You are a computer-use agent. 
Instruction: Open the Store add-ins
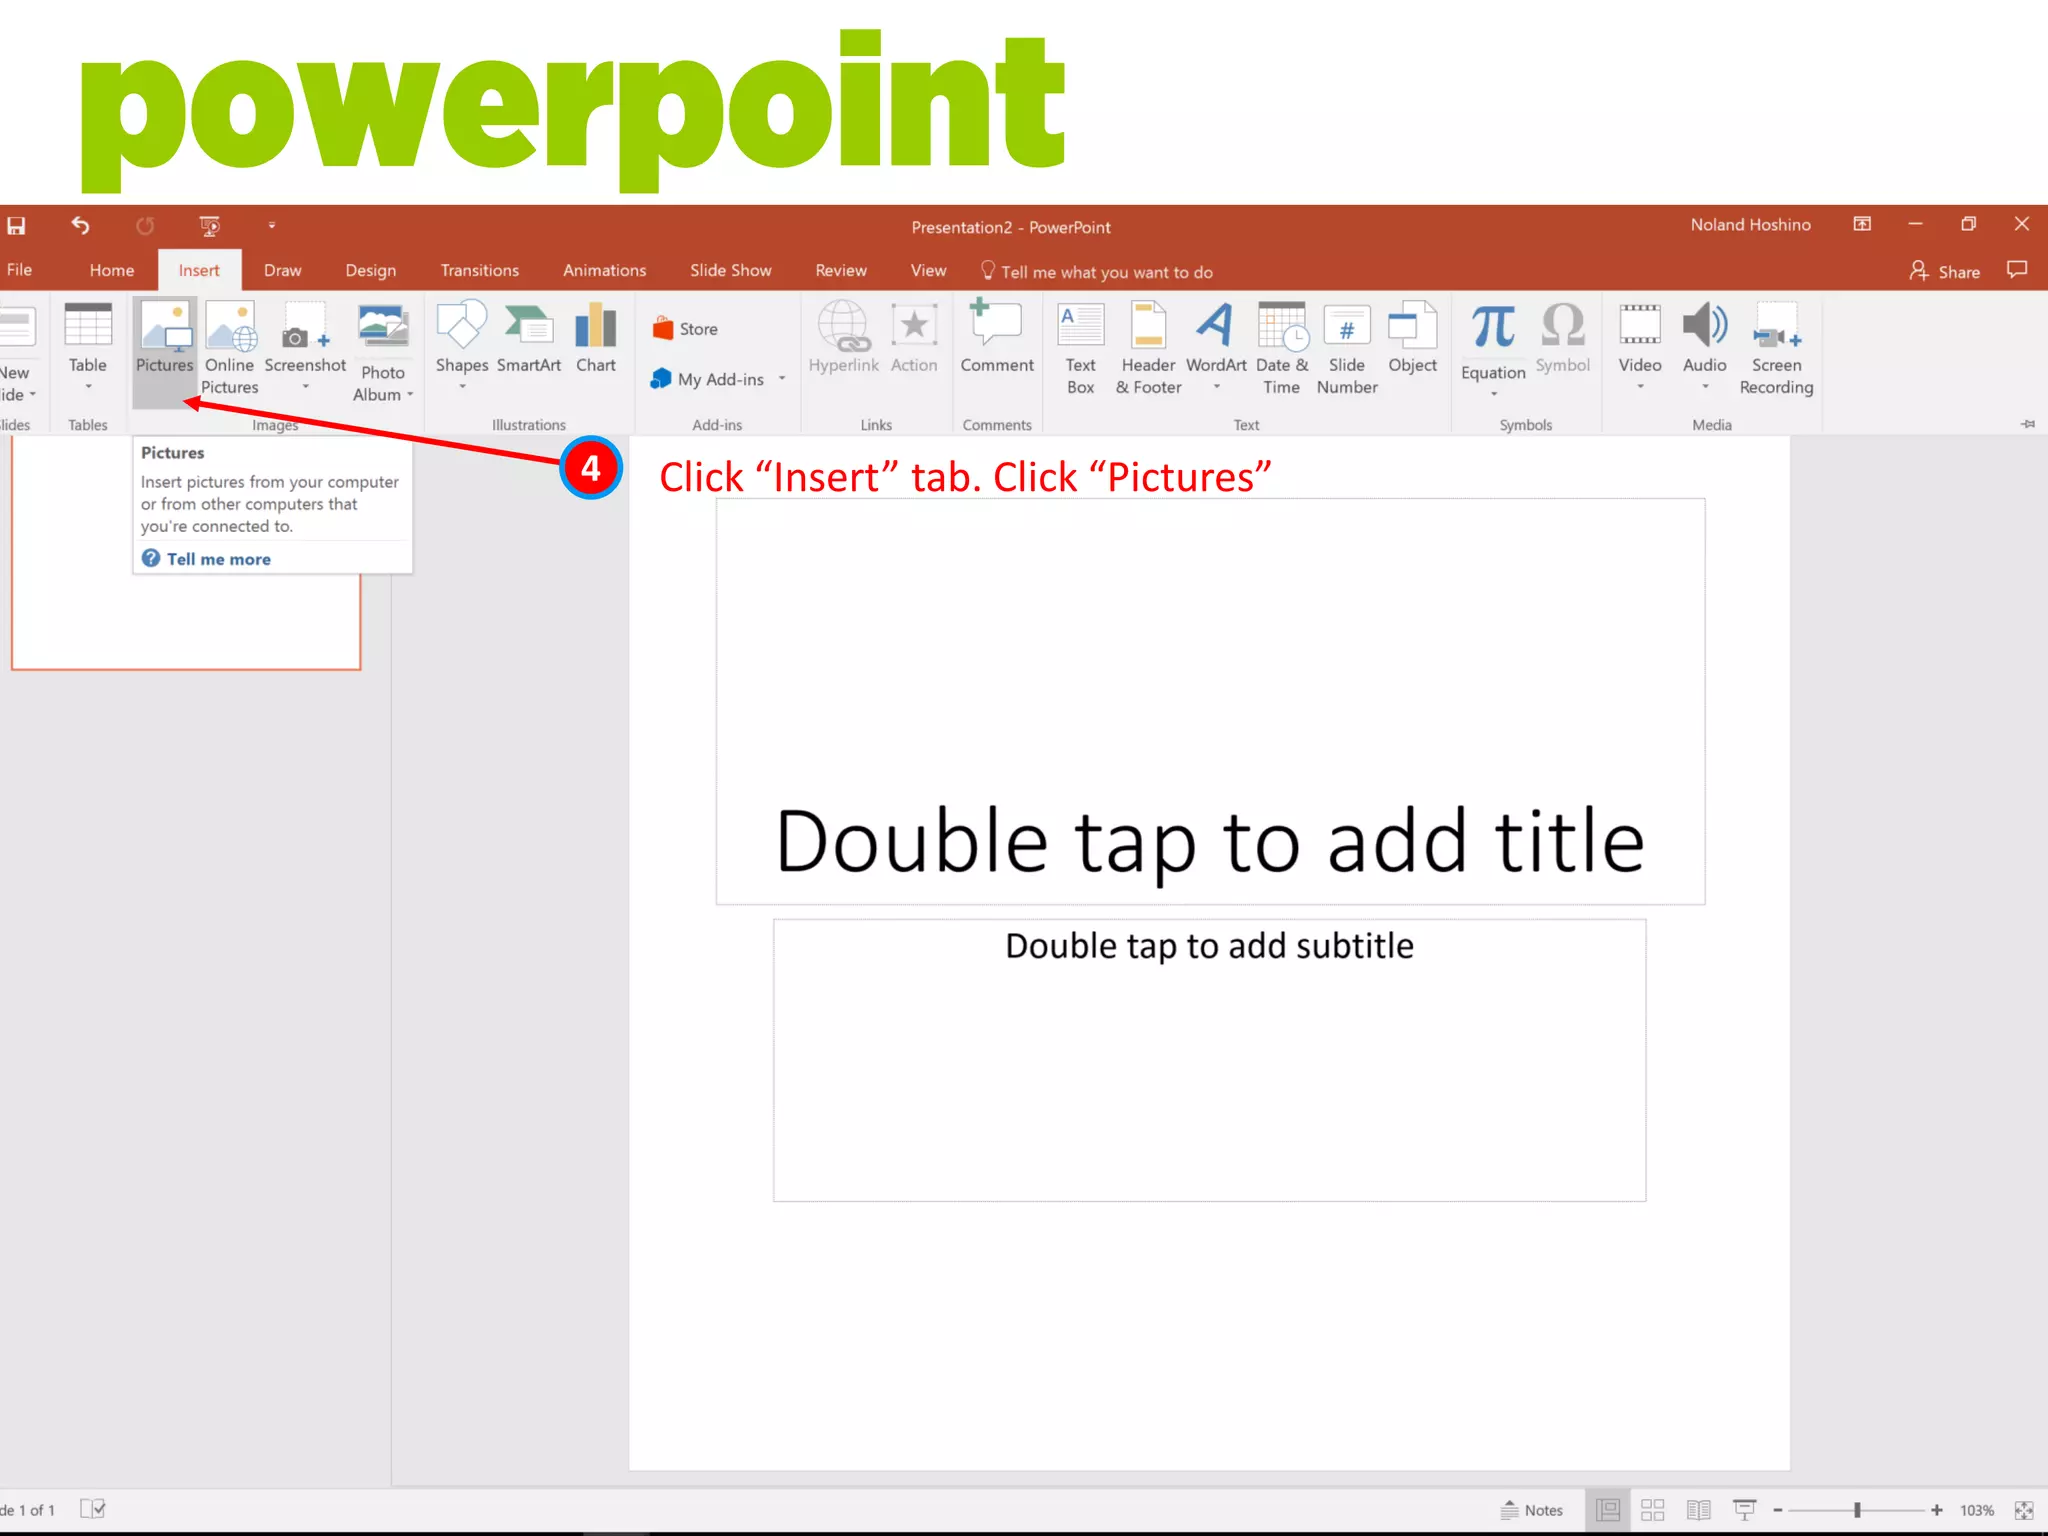[x=686, y=329]
